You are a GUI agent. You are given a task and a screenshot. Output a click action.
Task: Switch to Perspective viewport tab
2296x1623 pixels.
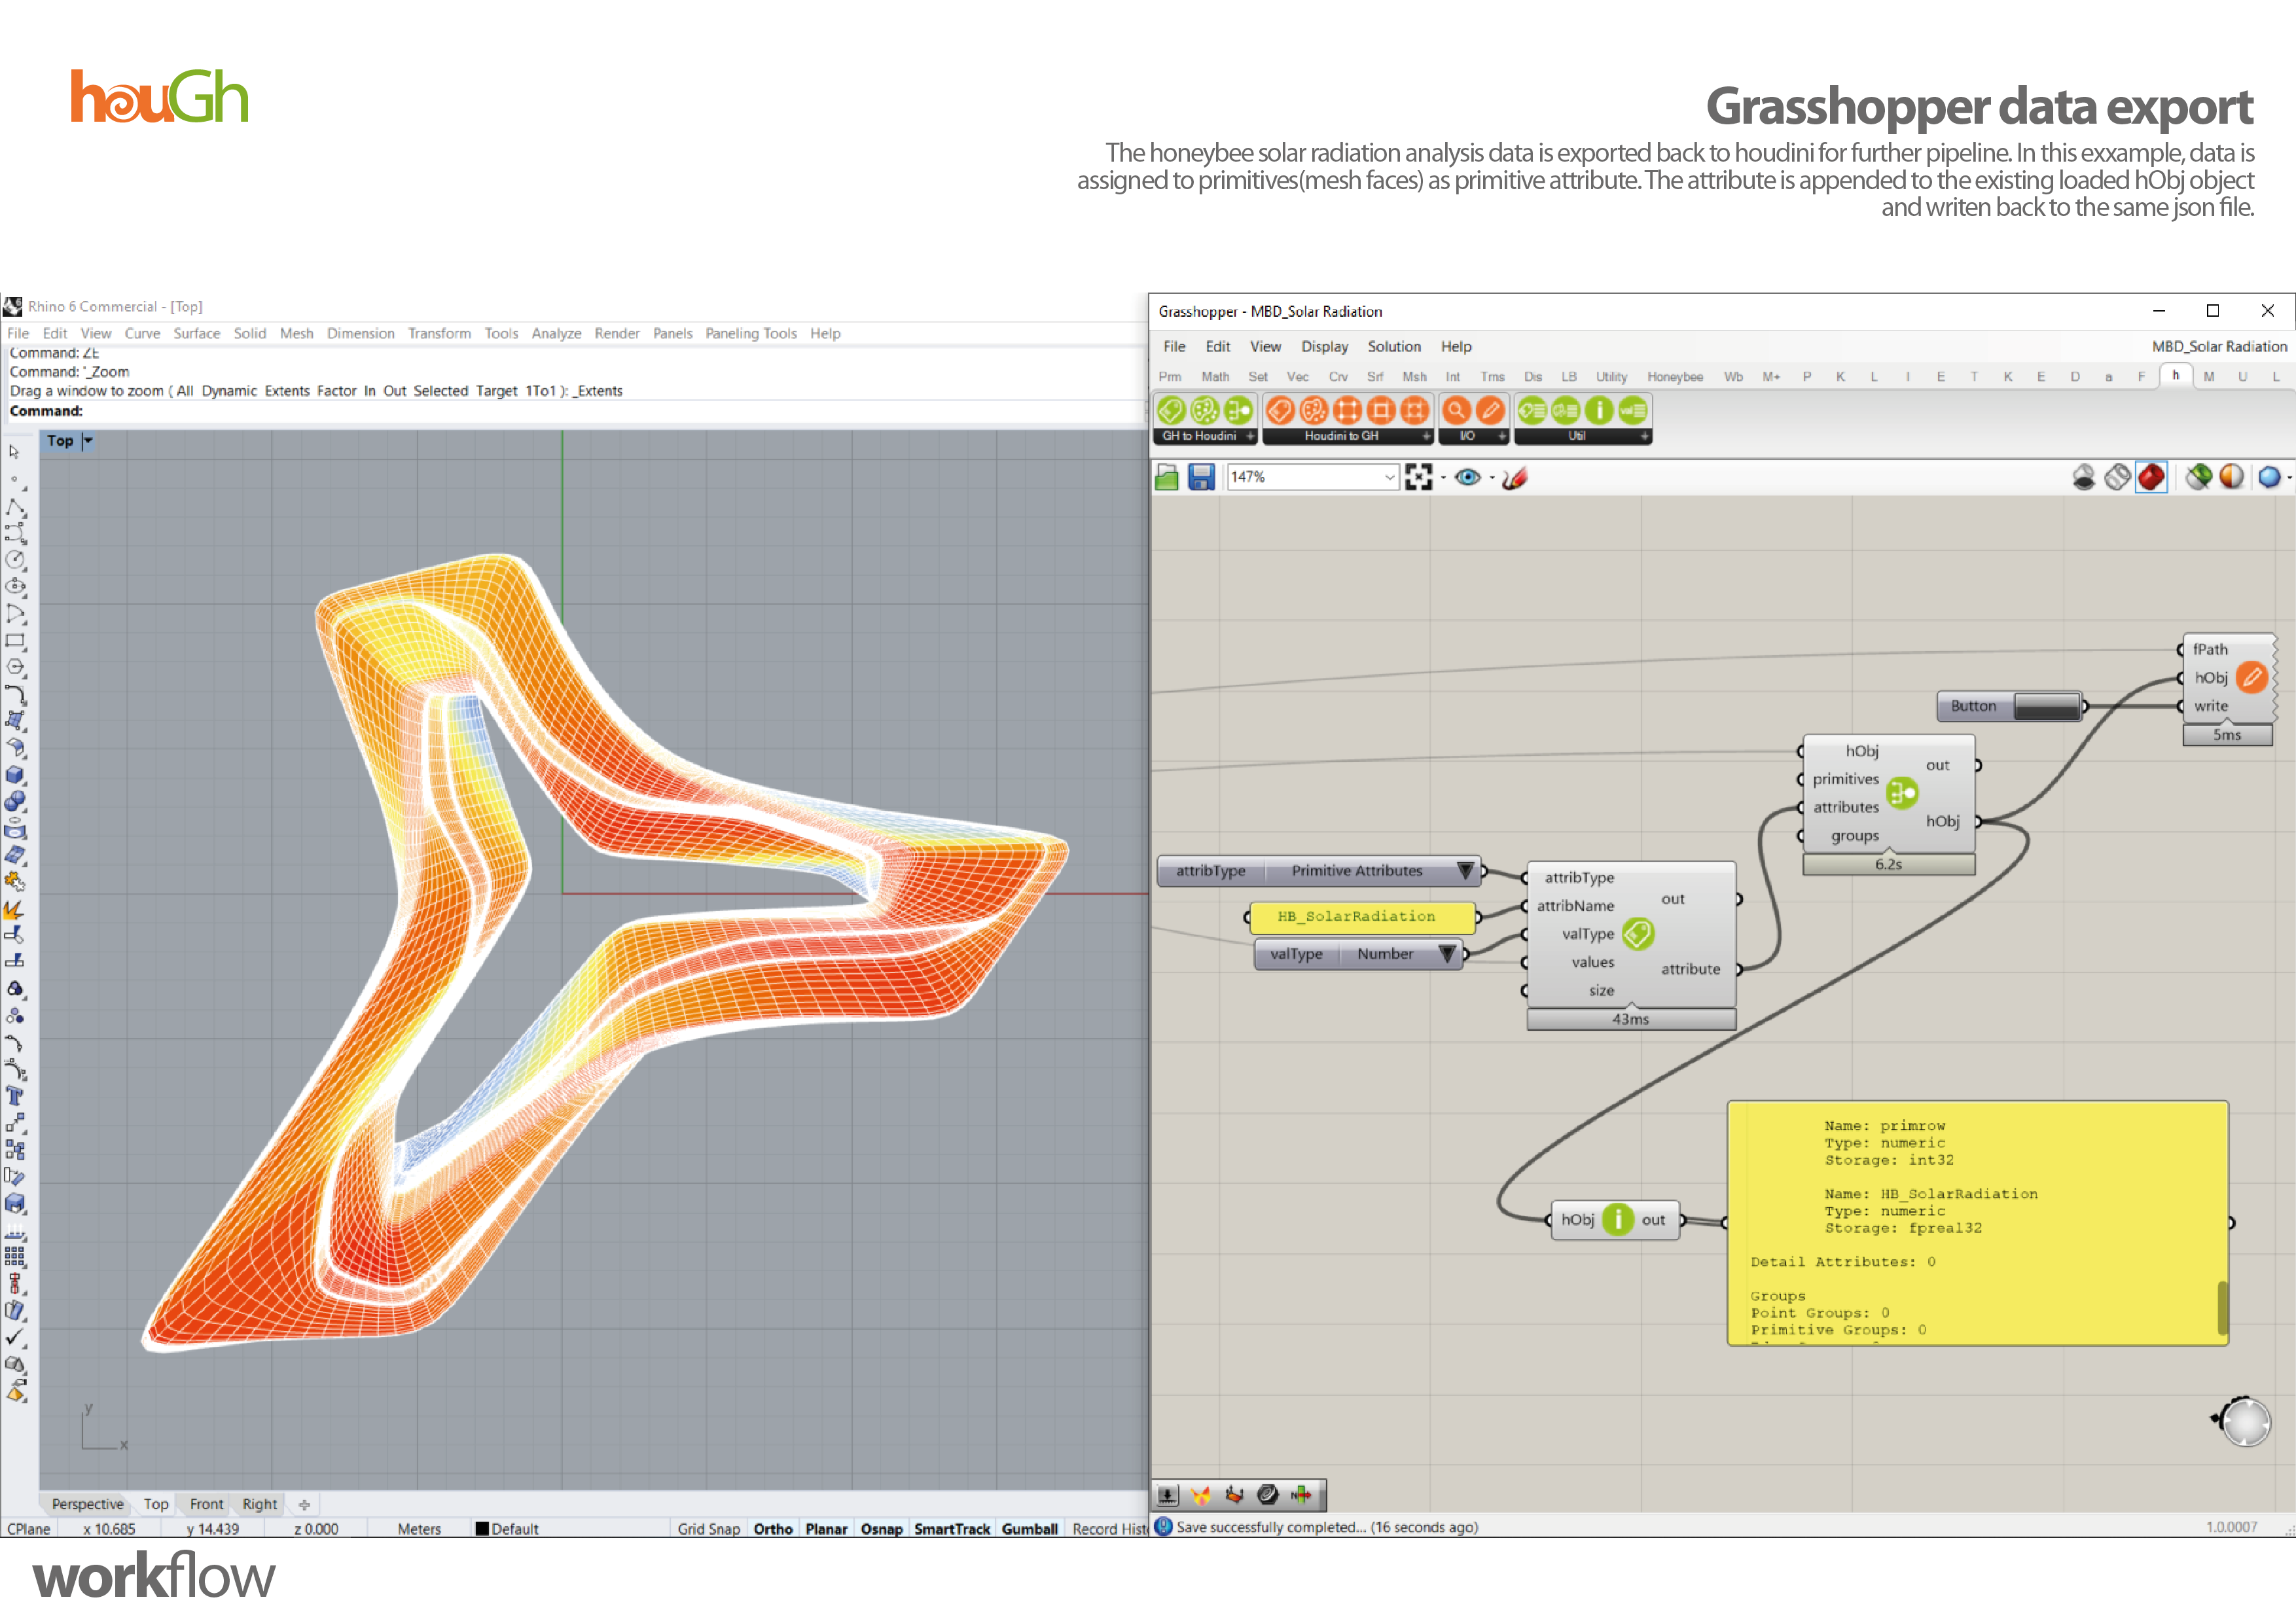[x=87, y=1503]
